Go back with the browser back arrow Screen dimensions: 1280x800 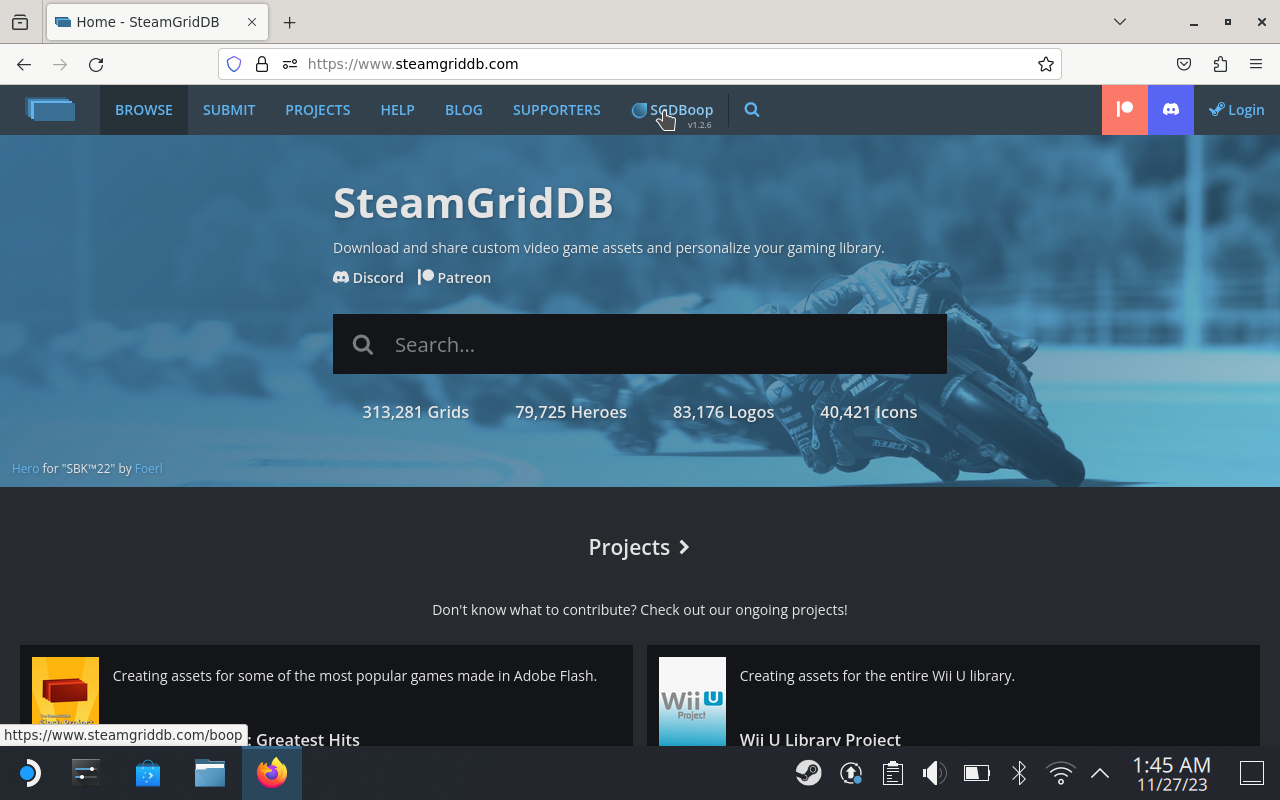[x=24, y=64]
